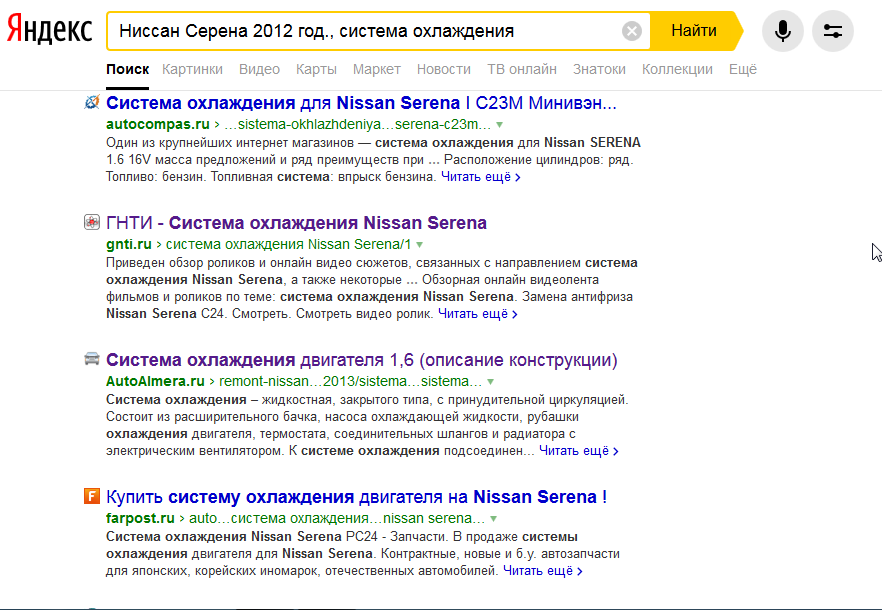882x610 pixels.
Task: Expand dropdown arrow next to AutoAlmera.ru URL
Action: pos(490,382)
